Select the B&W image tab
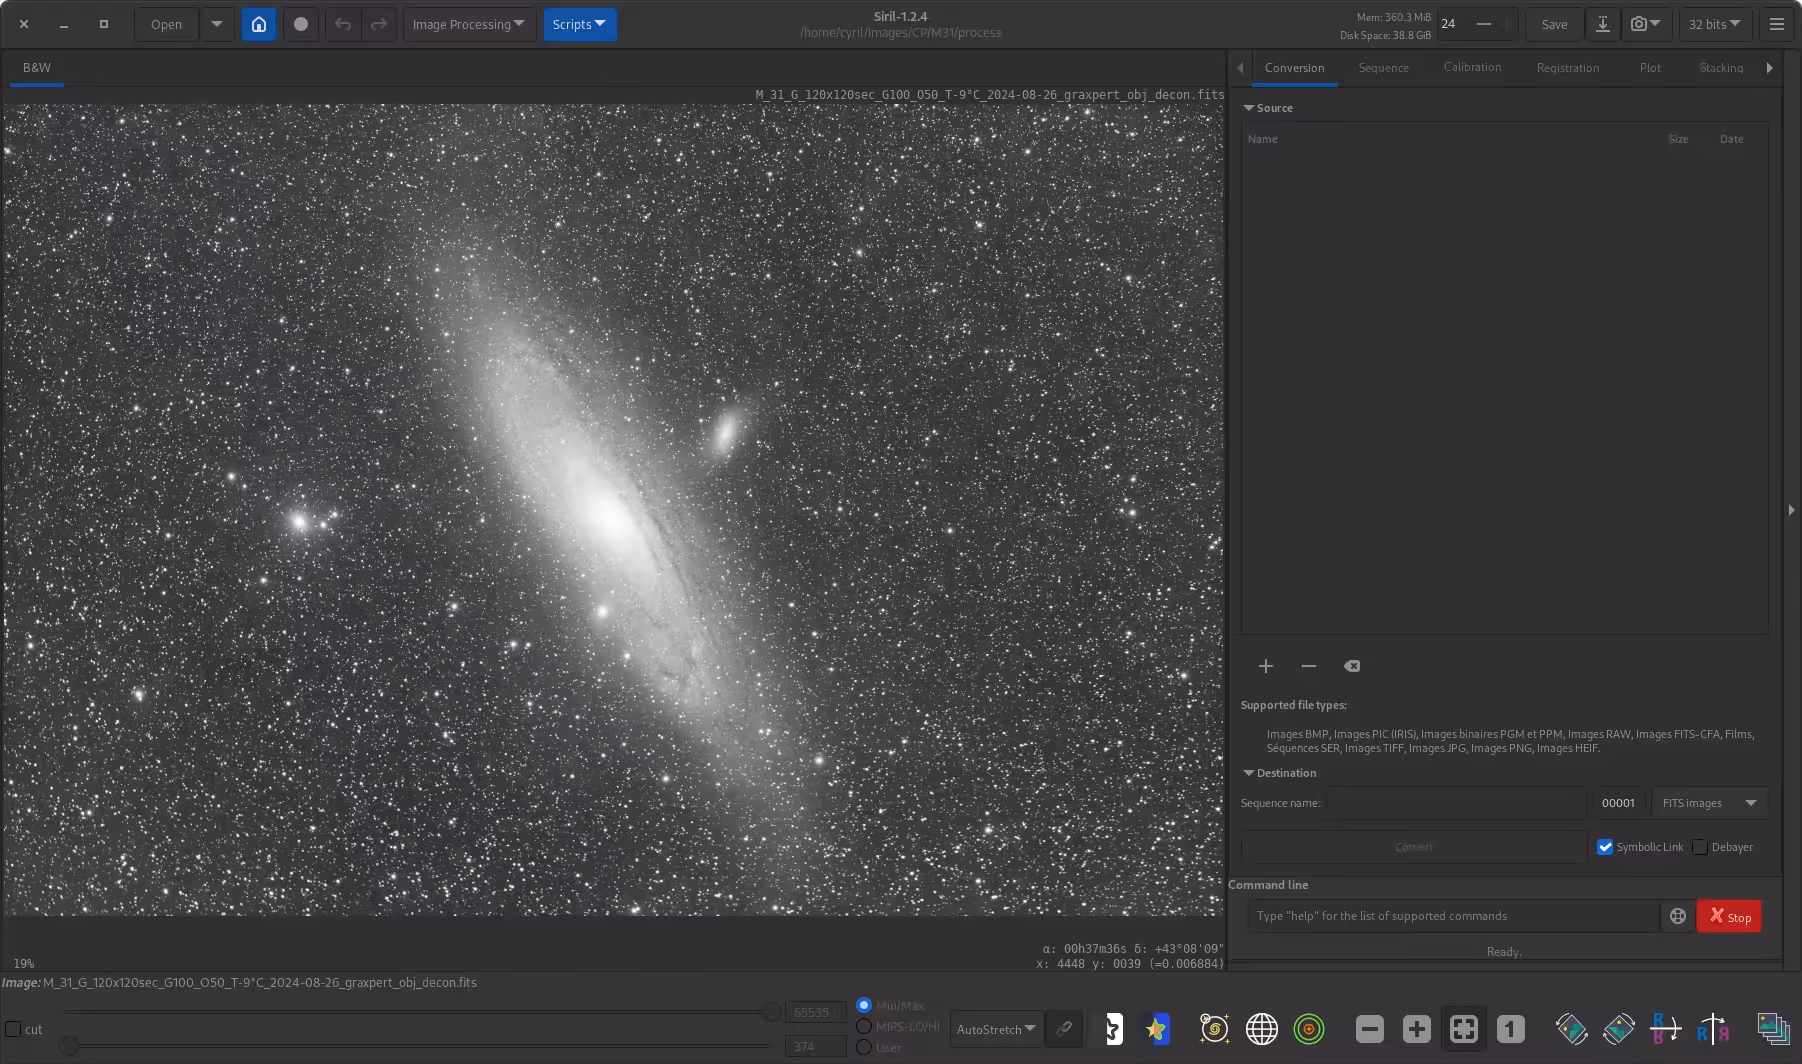 [x=37, y=68]
